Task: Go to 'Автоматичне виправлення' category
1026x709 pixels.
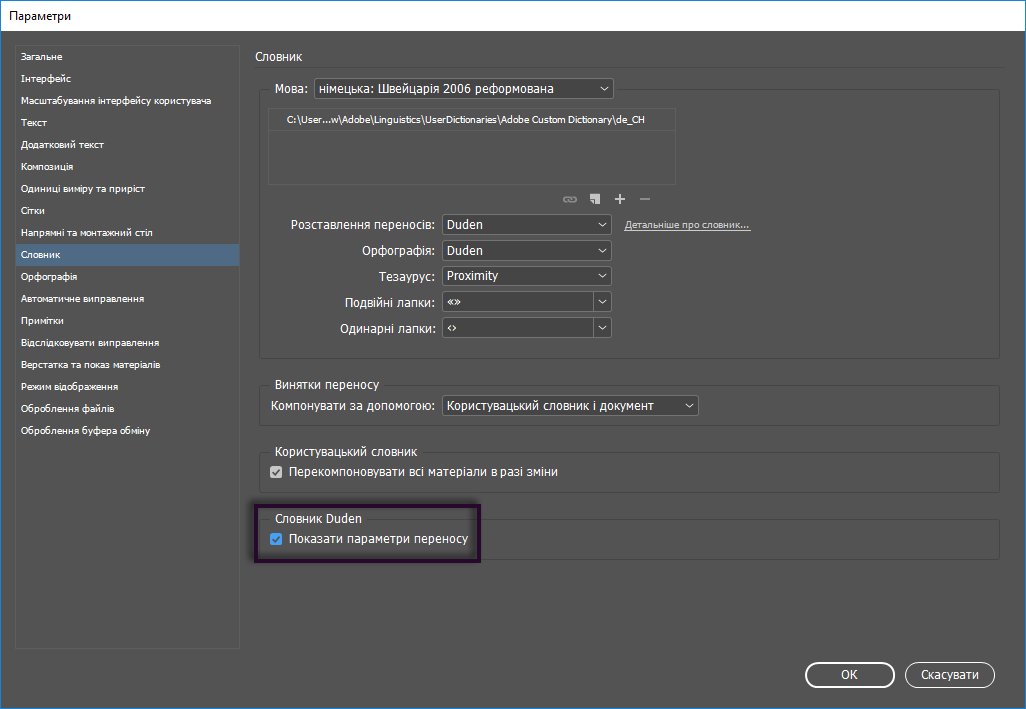Action: [x=128, y=299]
